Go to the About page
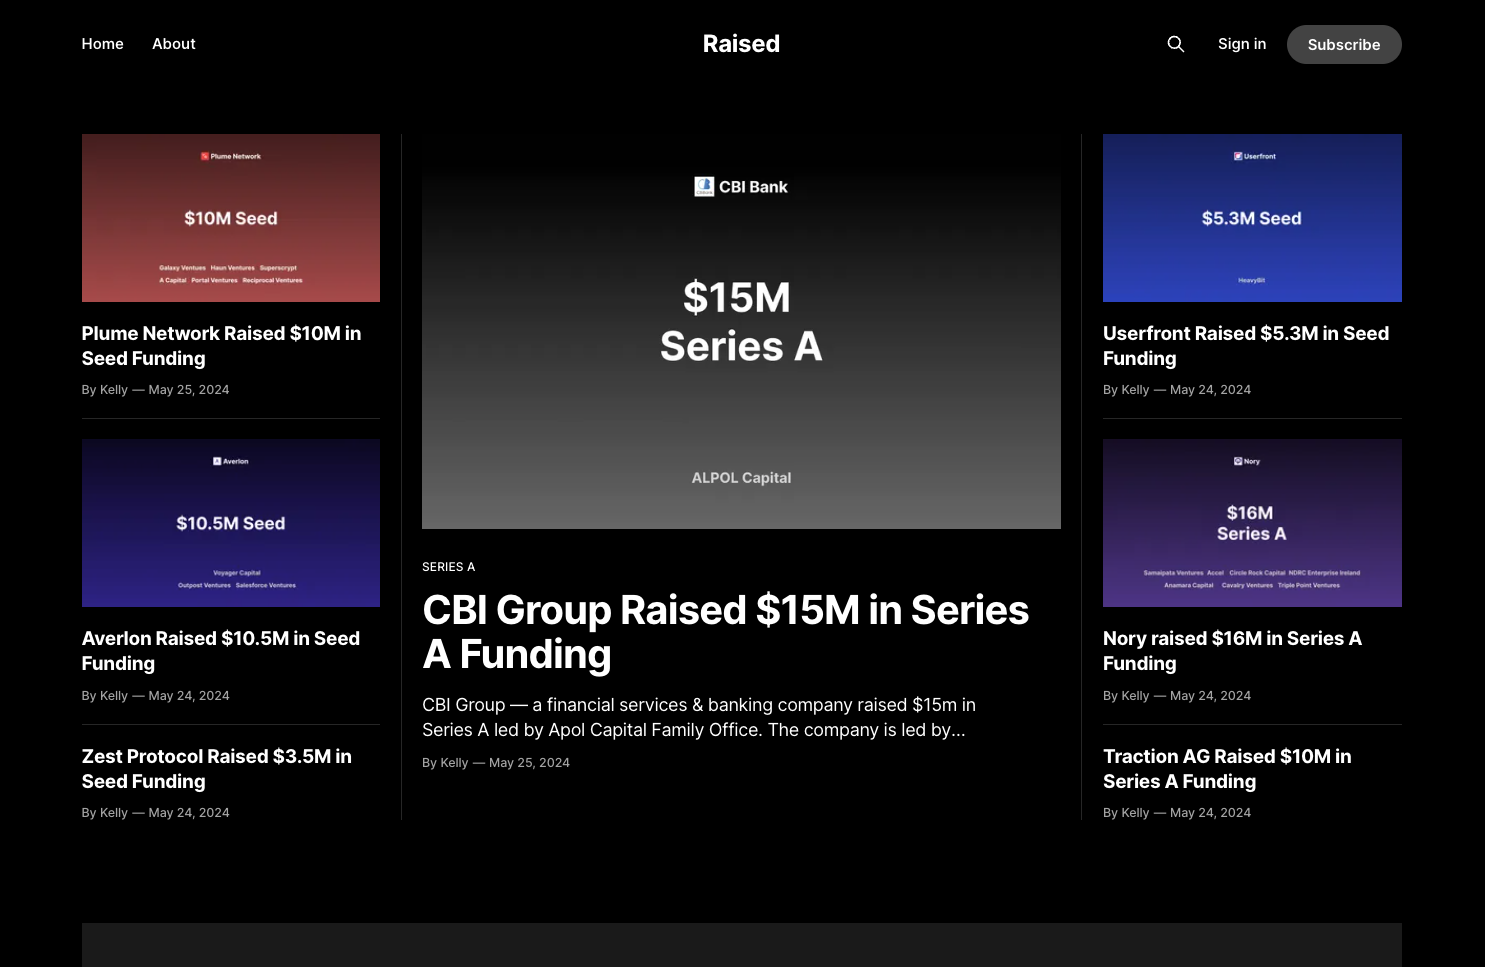The width and height of the screenshot is (1485, 967). click(174, 44)
